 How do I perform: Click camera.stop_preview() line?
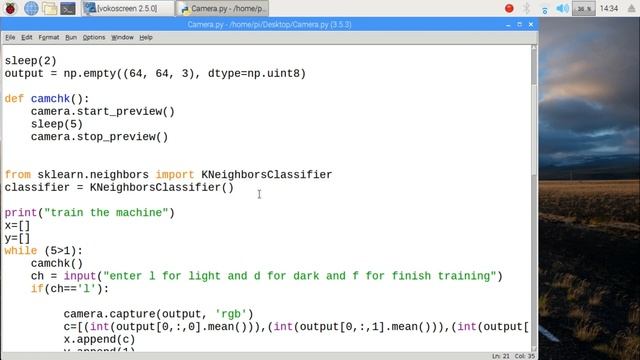(99, 137)
